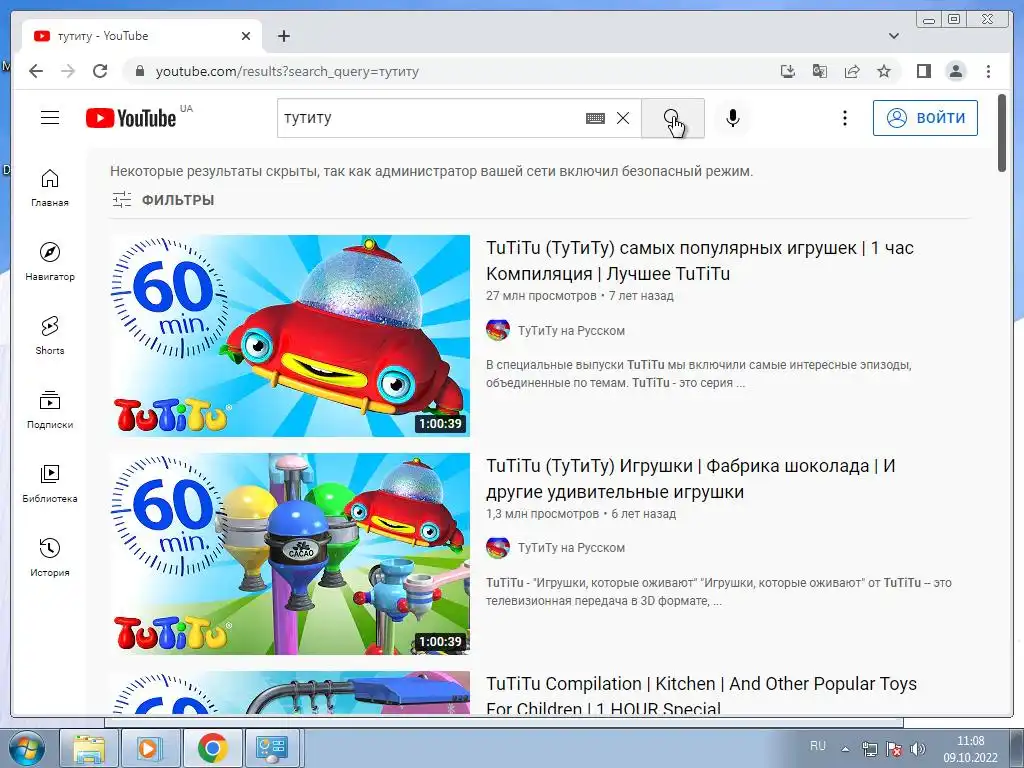Open Chrome three-dot menu
1024x768 pixels.
tap(988, 71)
